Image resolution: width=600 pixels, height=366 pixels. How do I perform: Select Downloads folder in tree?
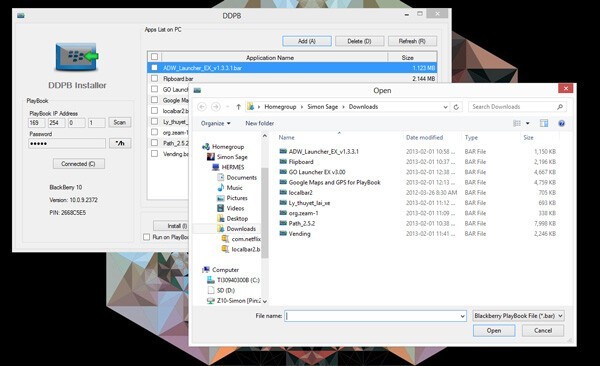click(241, 229)
